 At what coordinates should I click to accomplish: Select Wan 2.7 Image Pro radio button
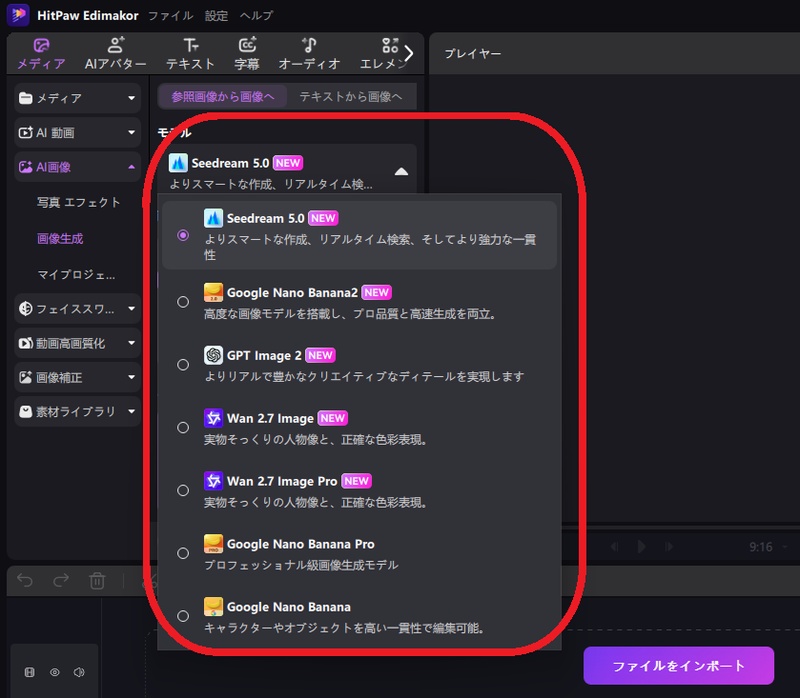[183, 490]
